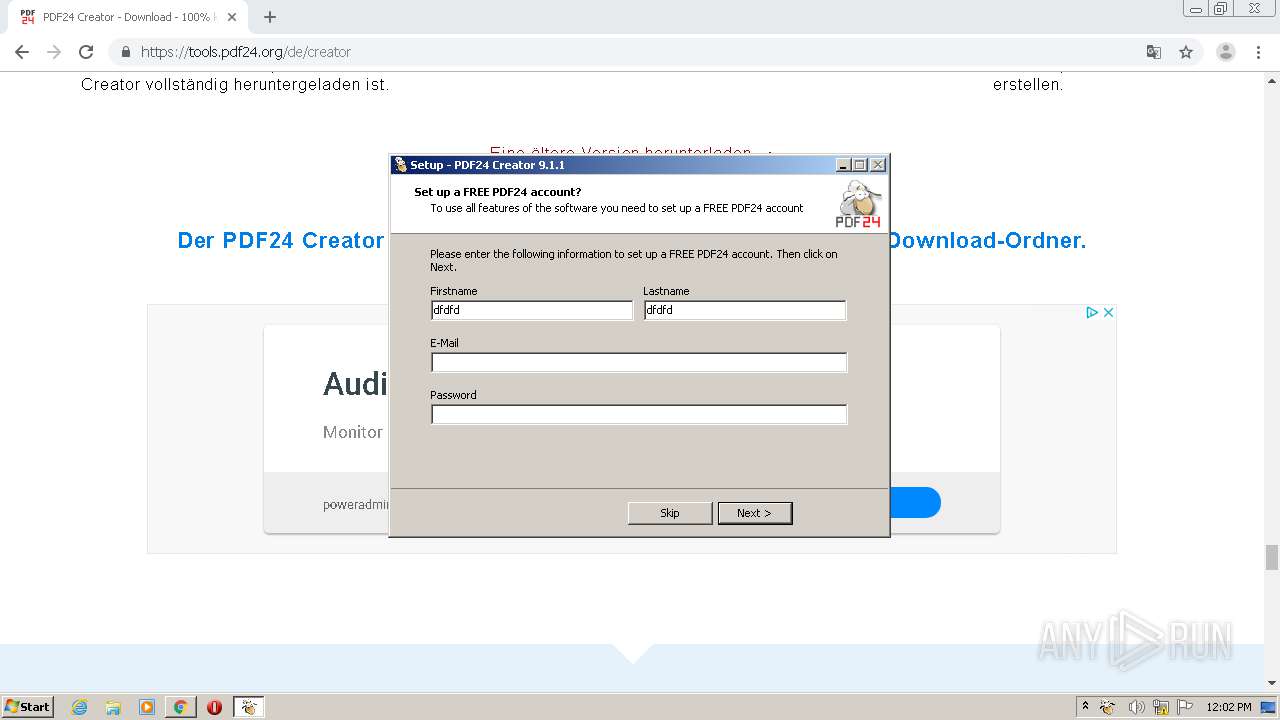
Task: Switch to Chrome in taskbar
Action: 180,707
